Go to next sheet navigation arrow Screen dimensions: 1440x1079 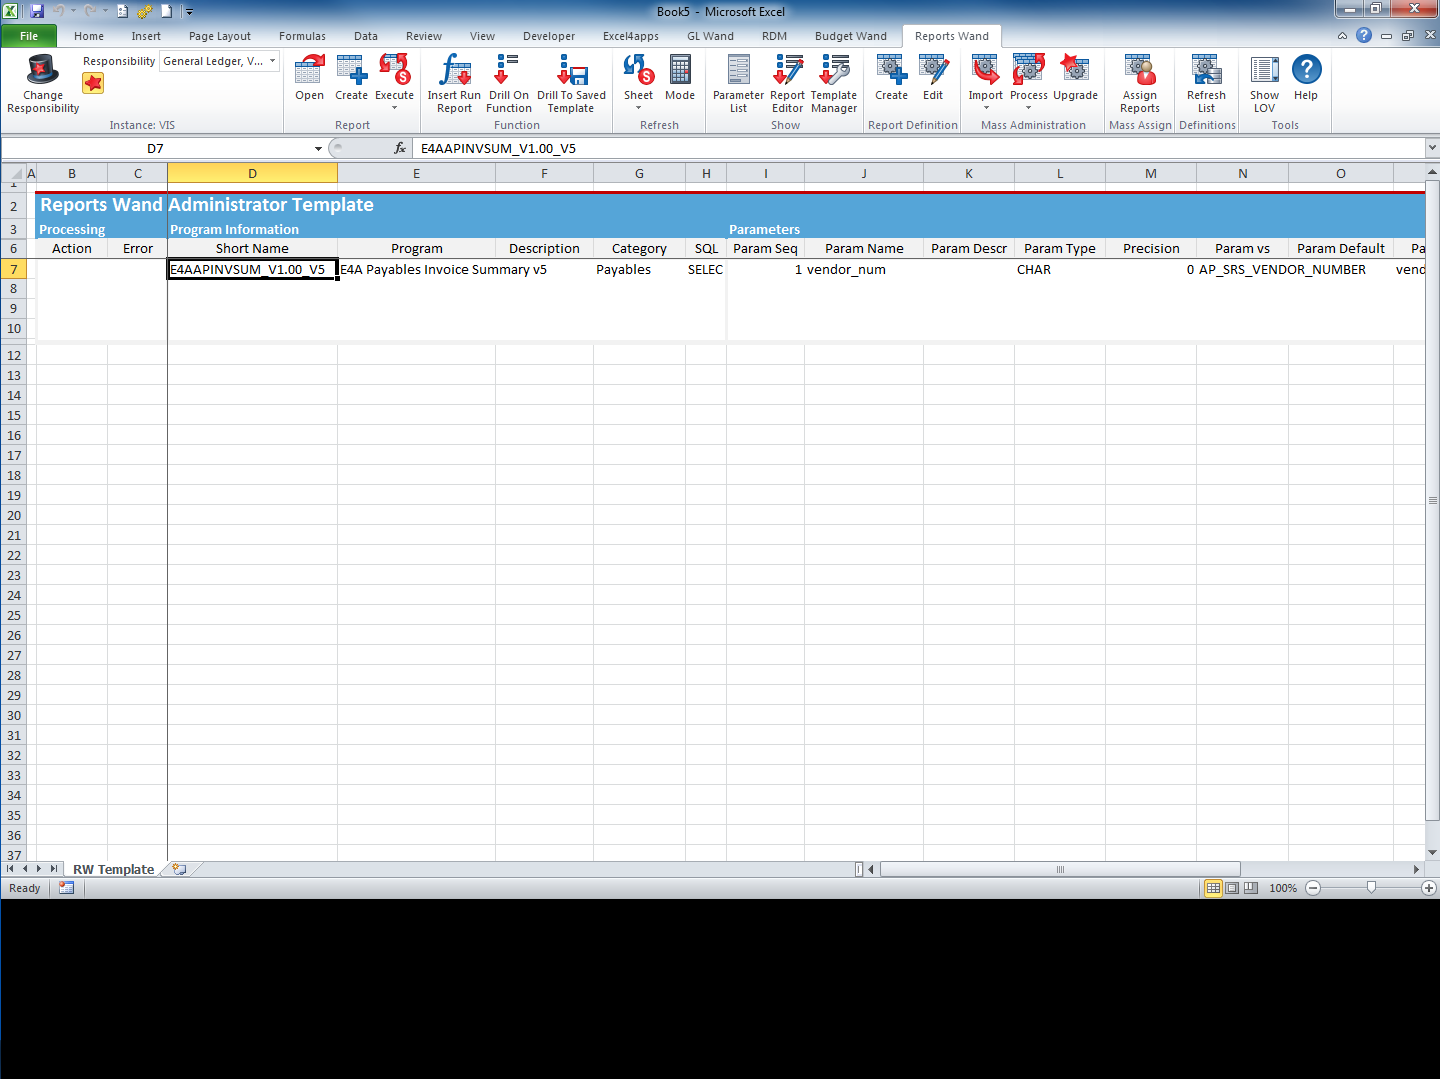tap(39, 869)
